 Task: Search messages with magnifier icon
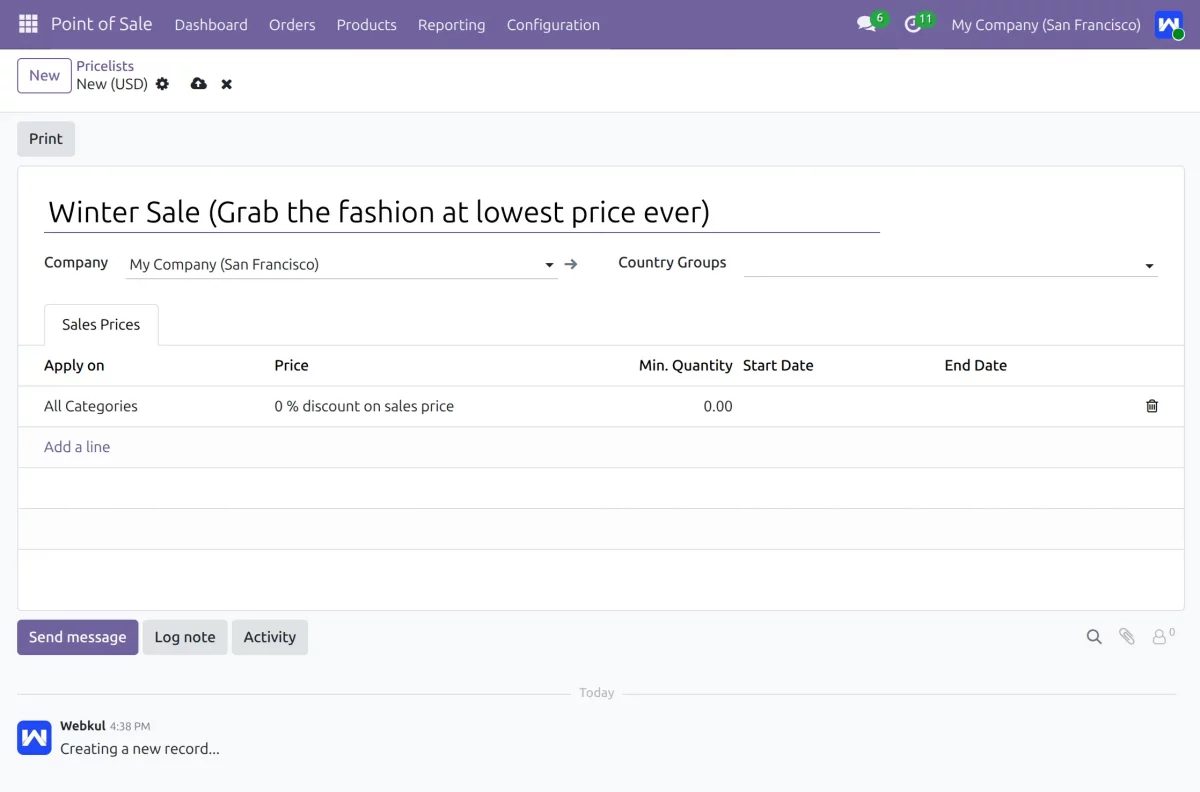tap(1094, 637)
